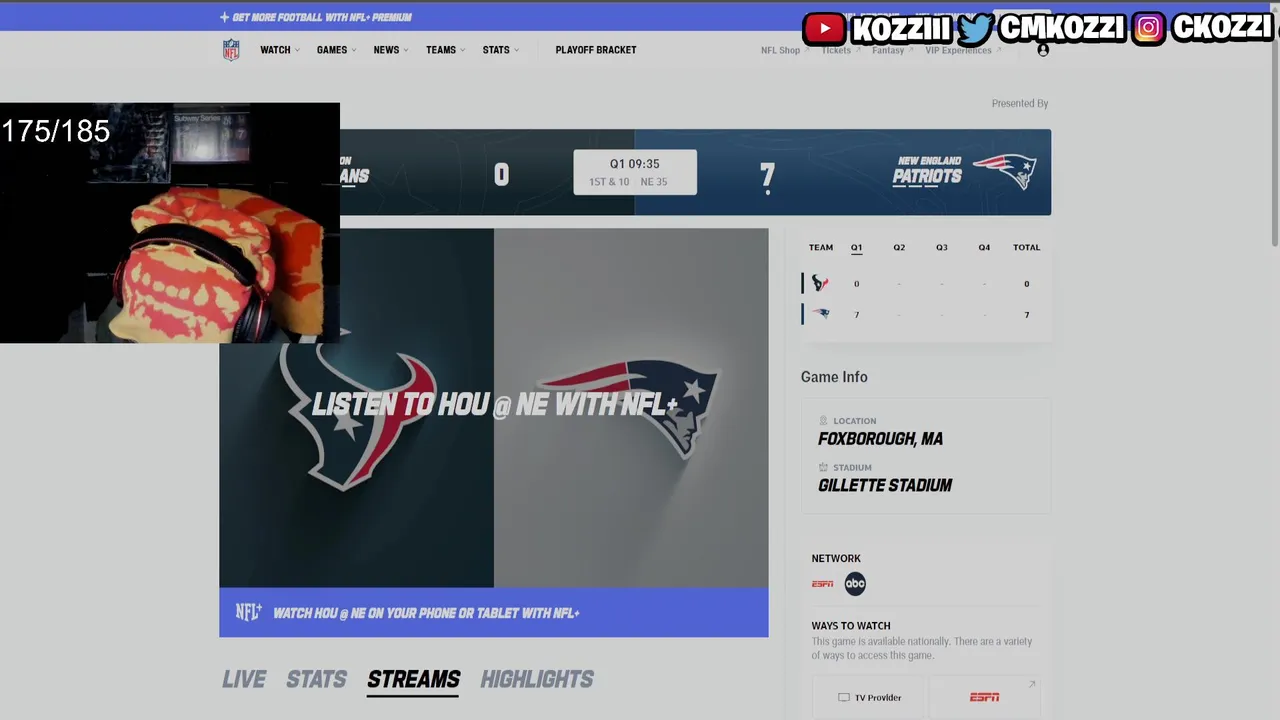Image resolution: width=1280 pixels, height=720 pixels.
Task: Select the Q1 column header
Action: (856, 247)
